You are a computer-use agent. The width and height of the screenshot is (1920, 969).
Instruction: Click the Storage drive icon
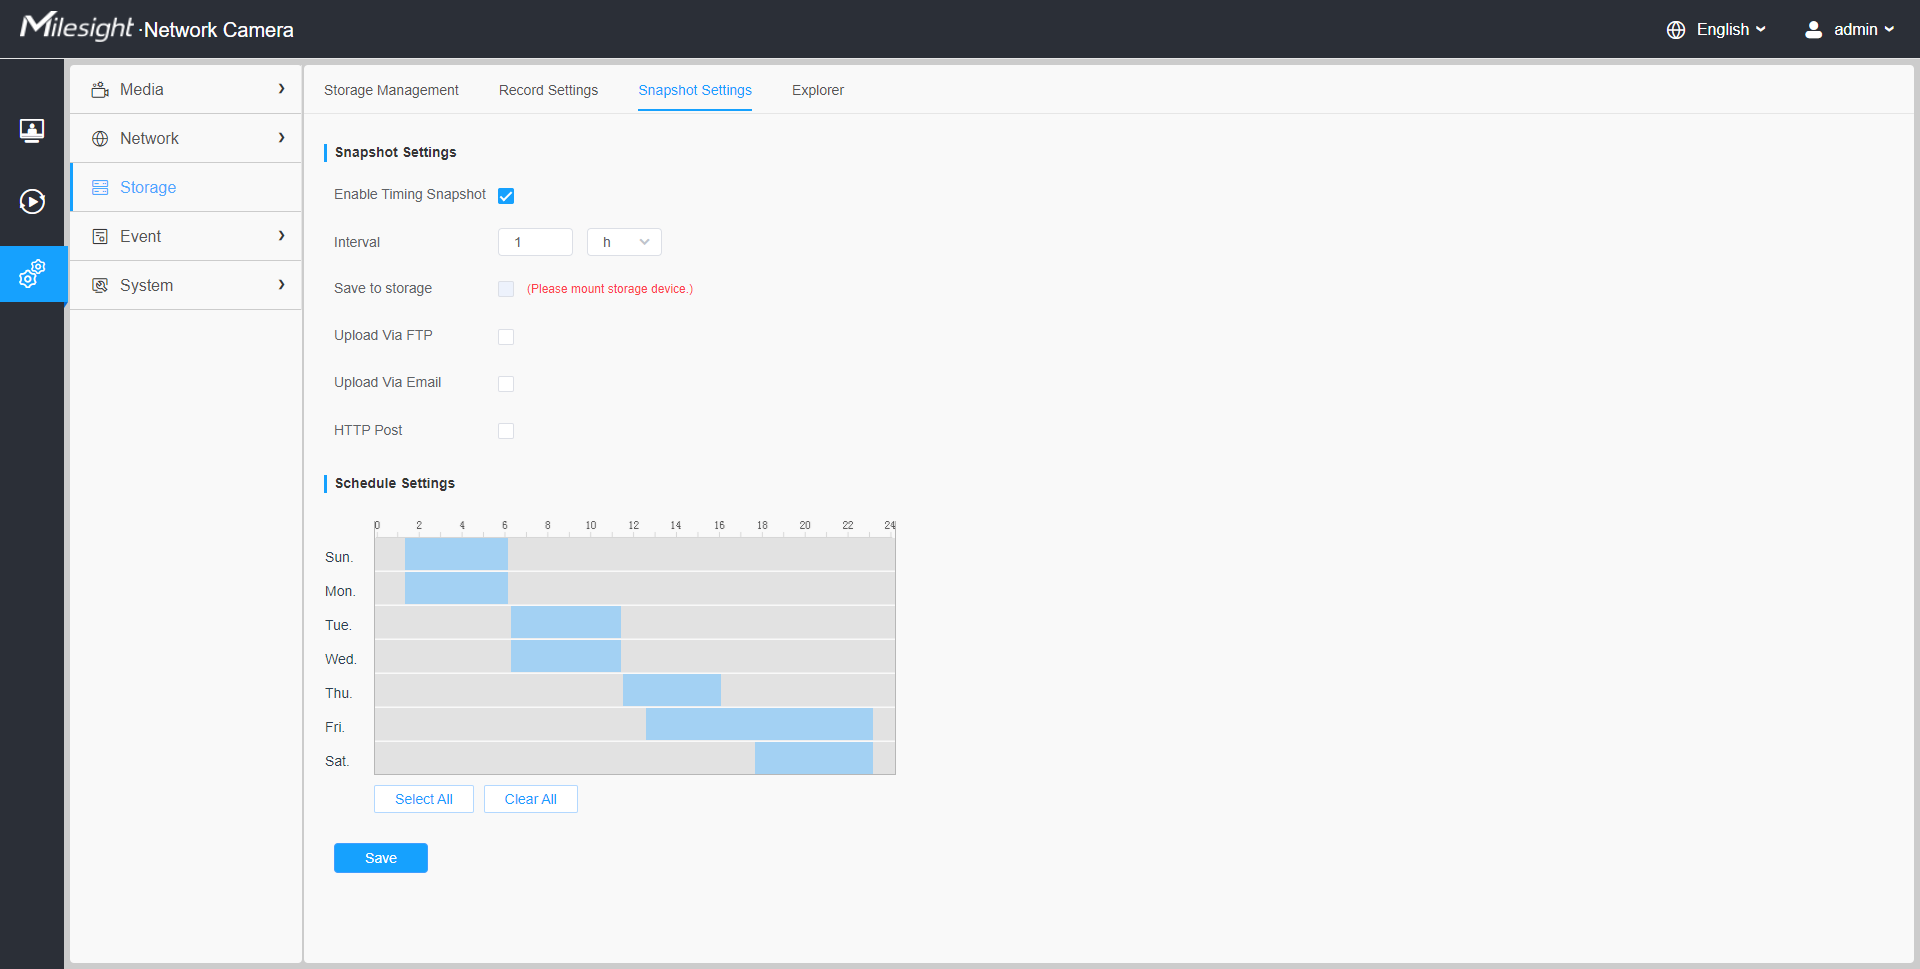coord(100,188)
